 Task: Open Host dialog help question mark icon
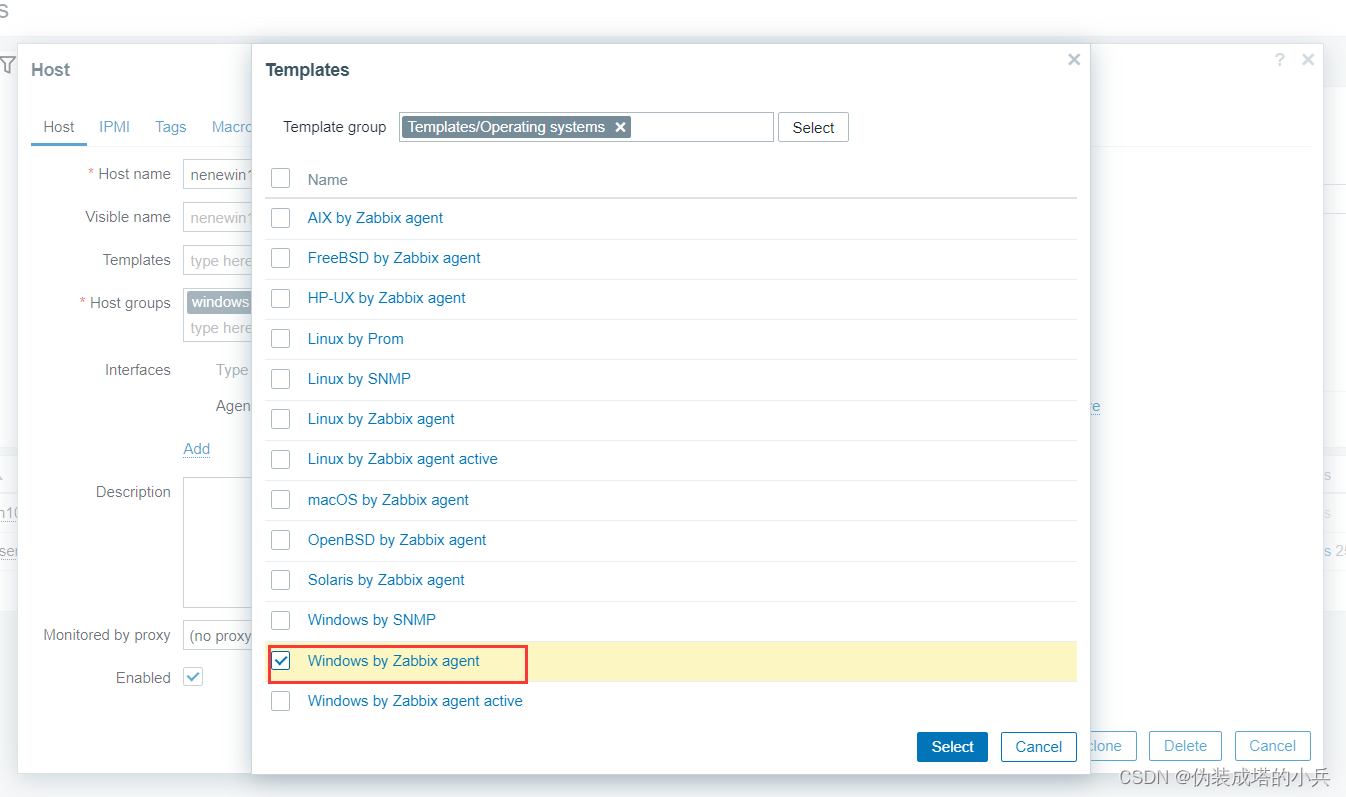(1279, 60)
